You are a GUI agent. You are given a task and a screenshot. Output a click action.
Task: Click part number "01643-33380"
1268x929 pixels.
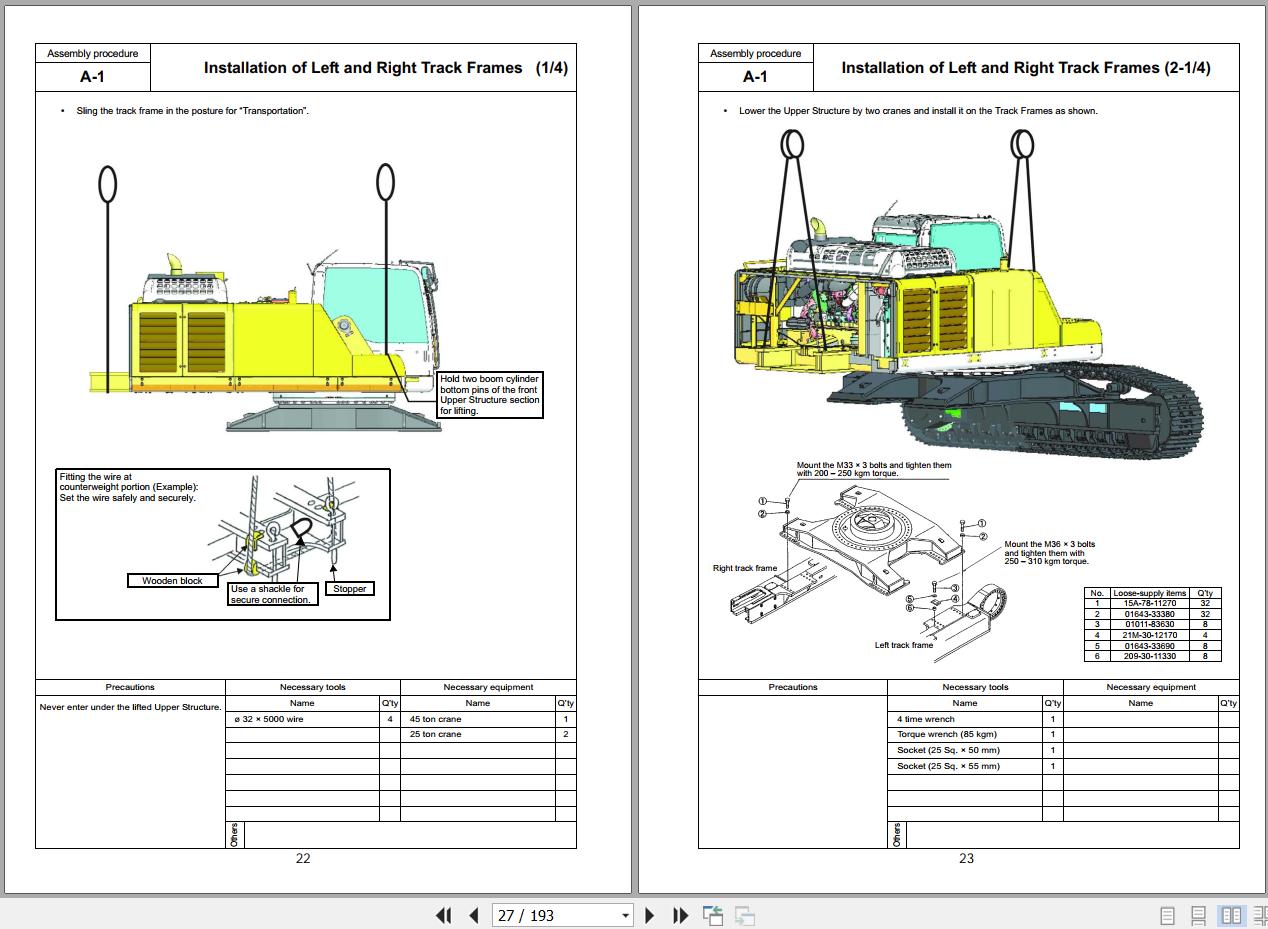[1150, 614]
